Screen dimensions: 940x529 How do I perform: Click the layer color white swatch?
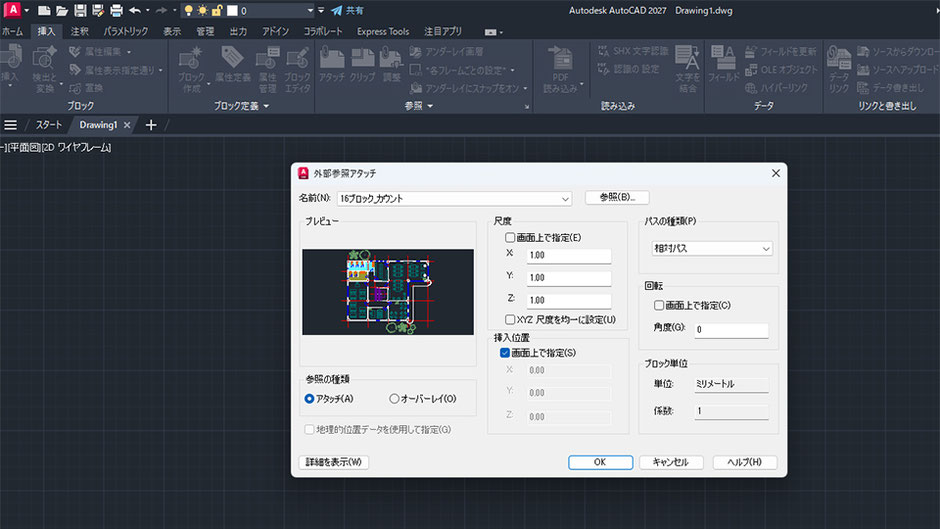tap(233, 11)
